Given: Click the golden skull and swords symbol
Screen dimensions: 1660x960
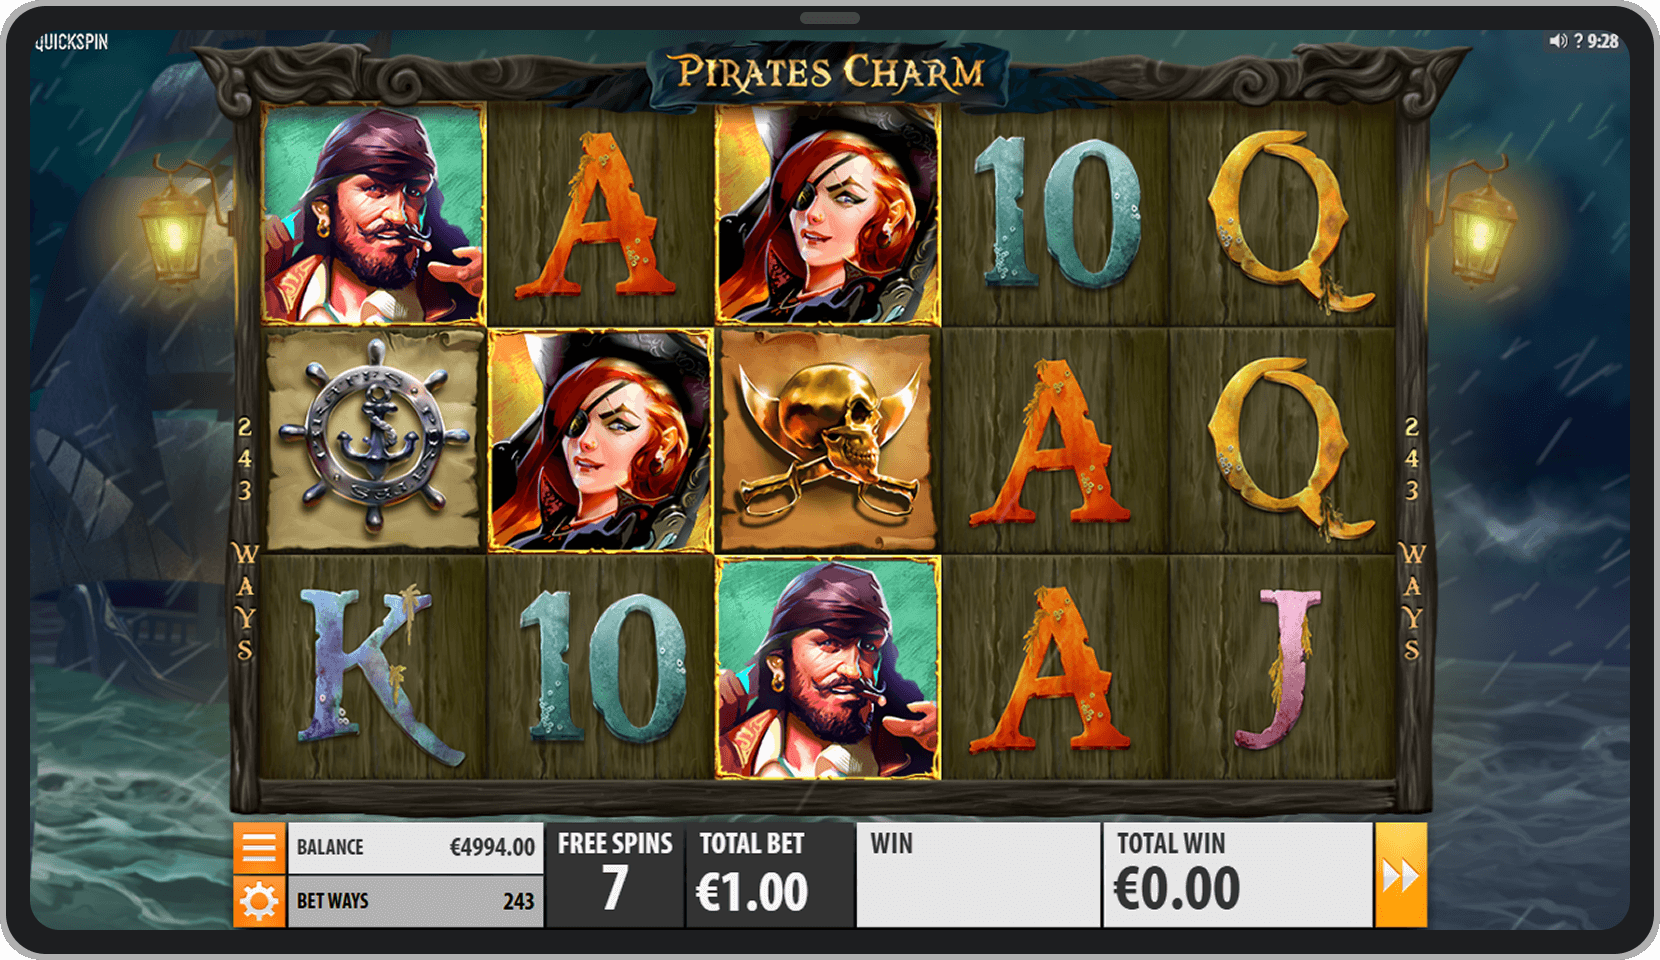Looking at the screenshot, I should [828, 439].
